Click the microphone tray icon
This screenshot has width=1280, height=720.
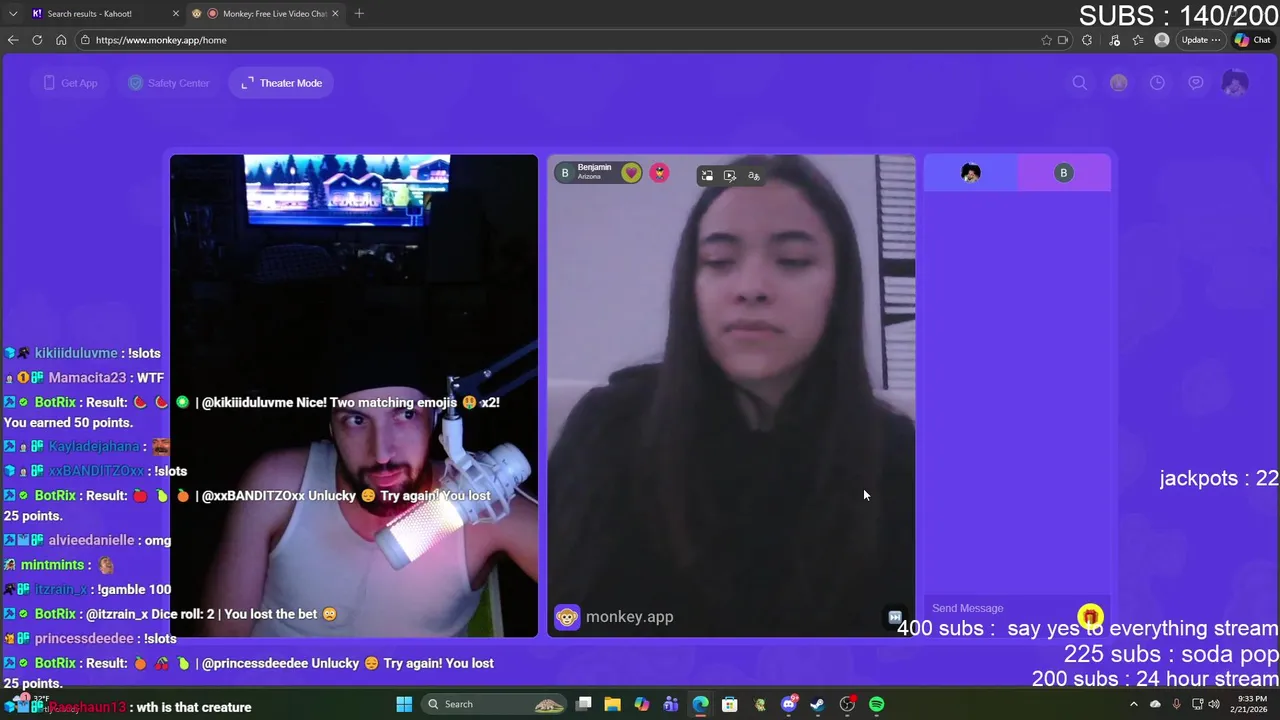coord(1176,704)
